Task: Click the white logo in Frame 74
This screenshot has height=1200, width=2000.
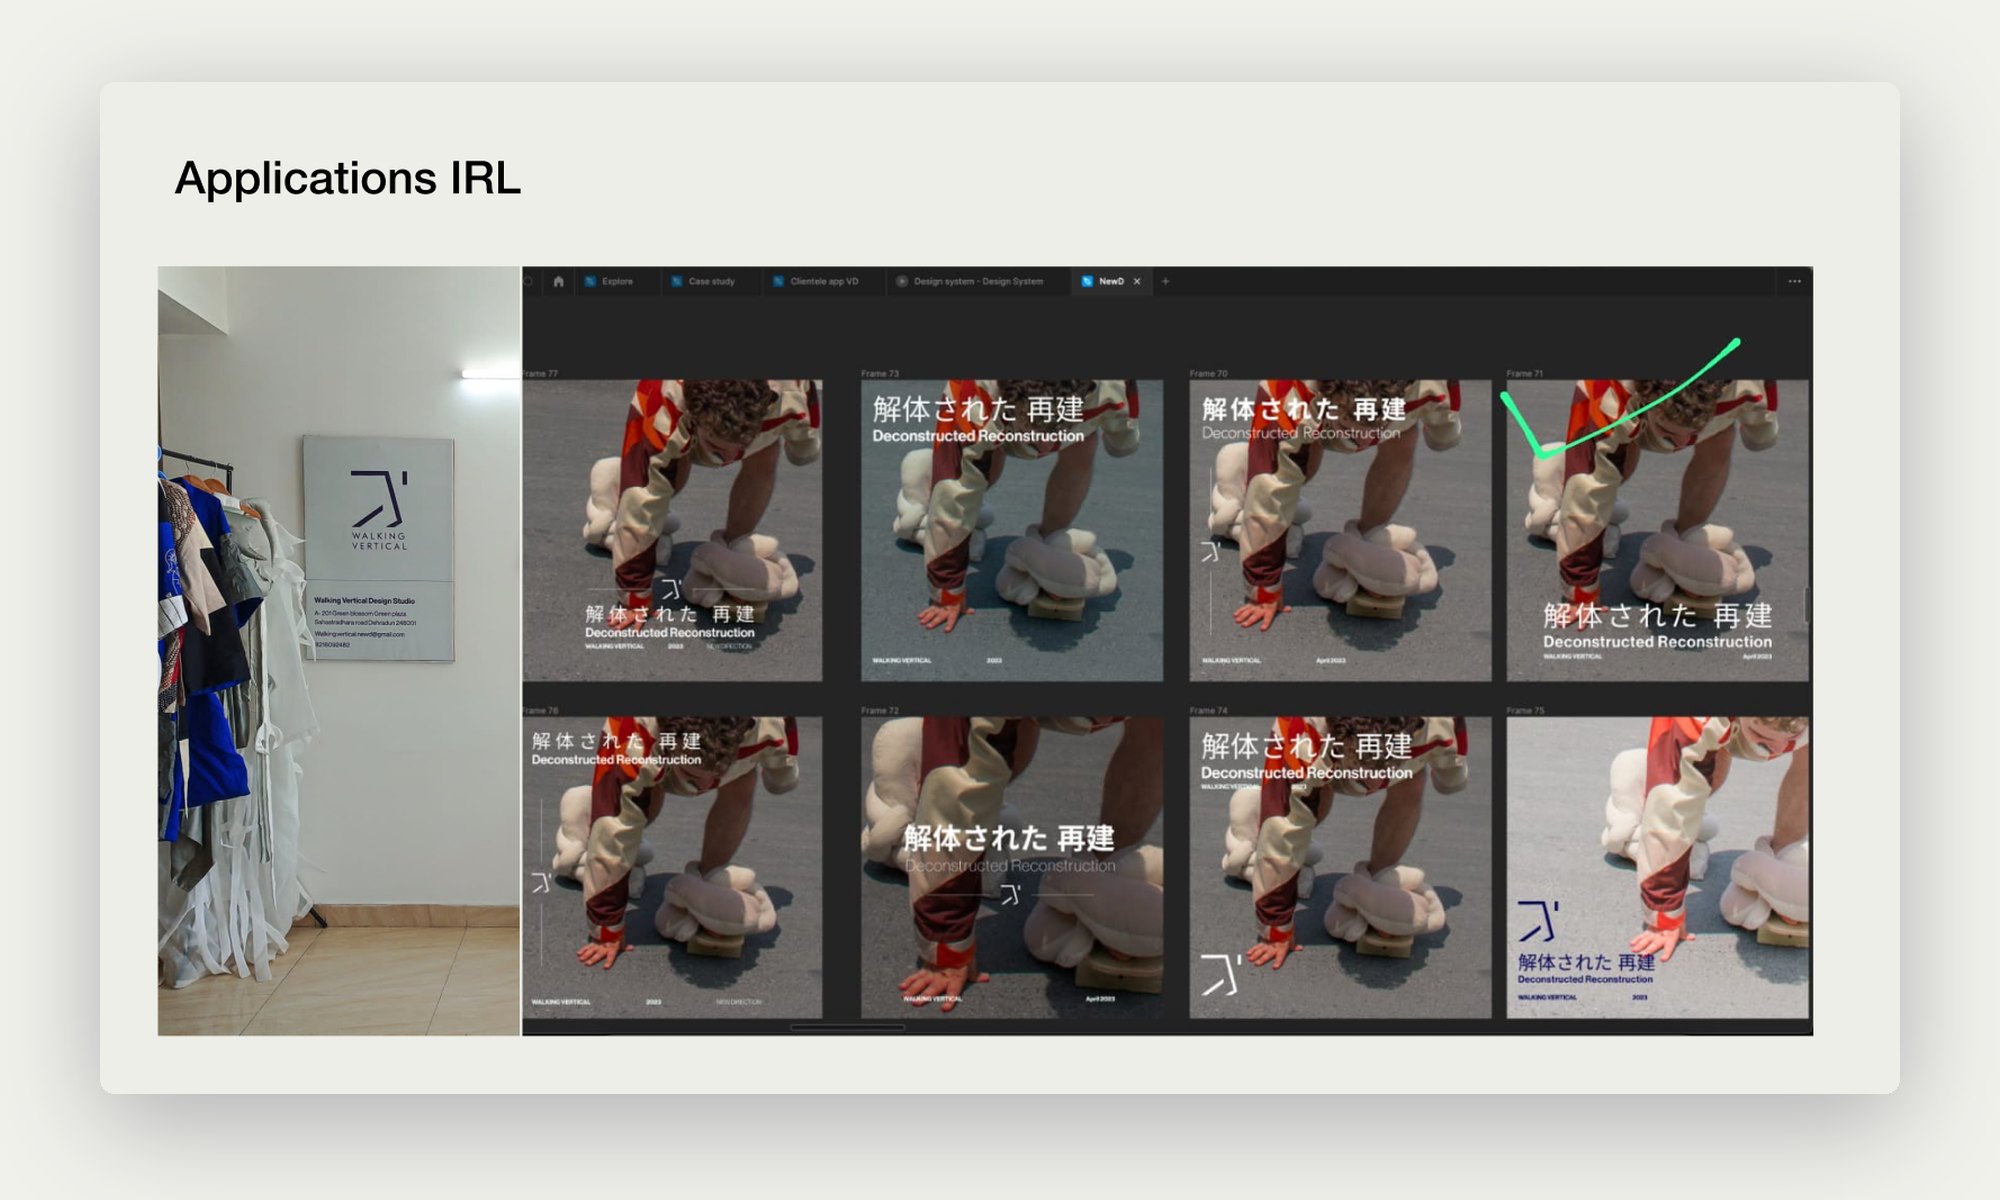Action: pyautogui.click(x=1221, y=974)
